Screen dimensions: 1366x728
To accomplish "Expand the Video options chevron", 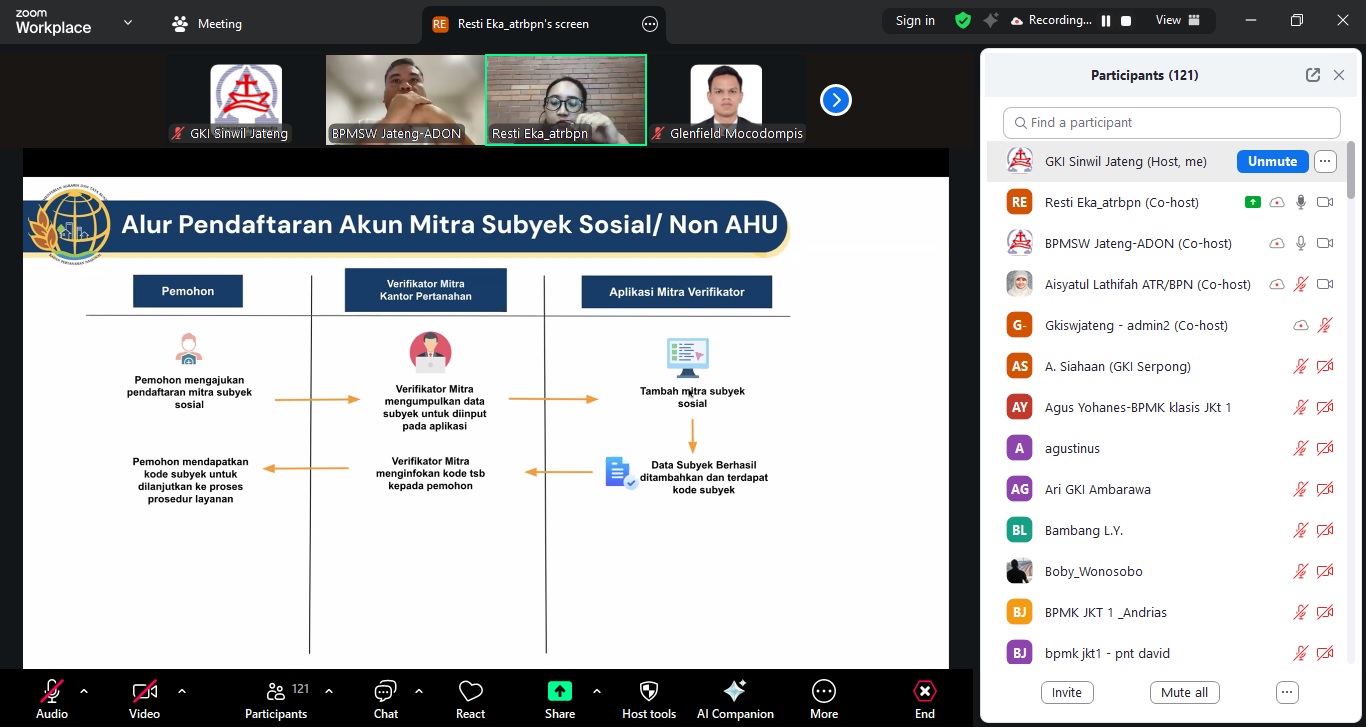I will pyautogui.click(x=181, y=691).
